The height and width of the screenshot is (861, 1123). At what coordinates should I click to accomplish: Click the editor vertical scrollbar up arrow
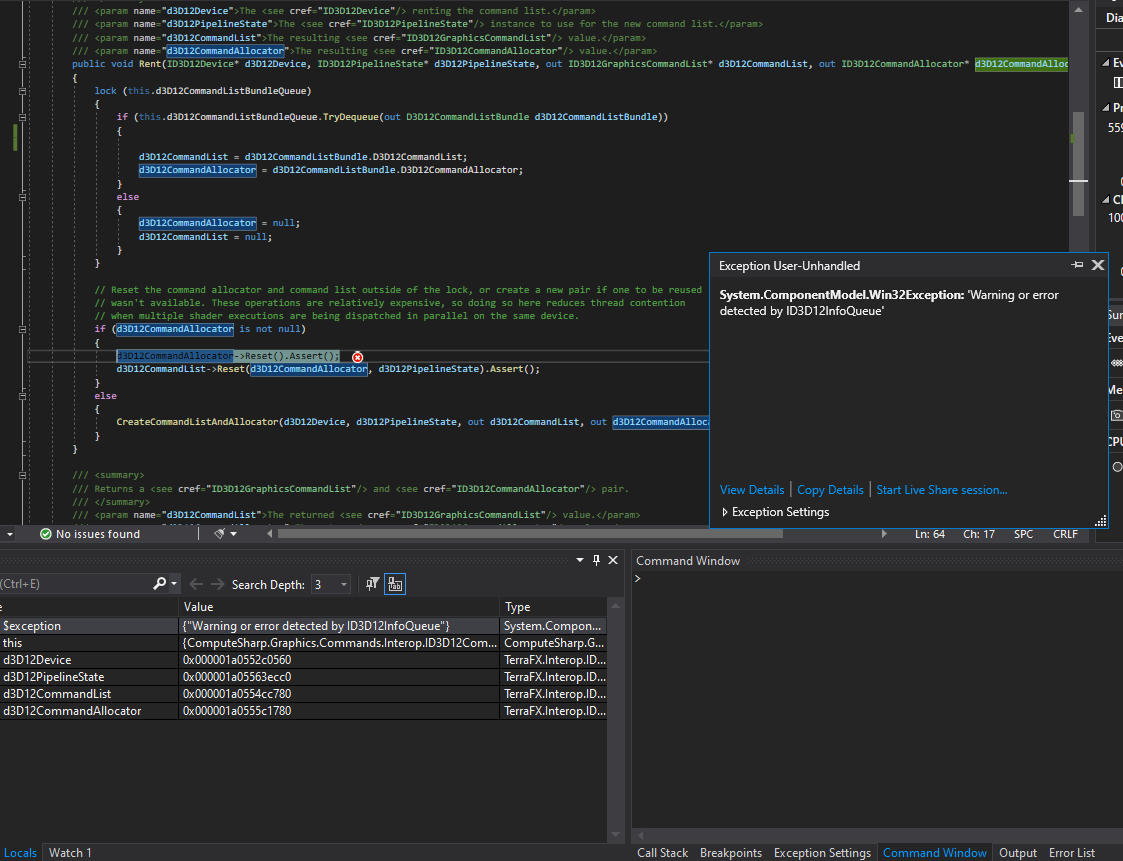pyautogui.click(x=1078, y=10)
